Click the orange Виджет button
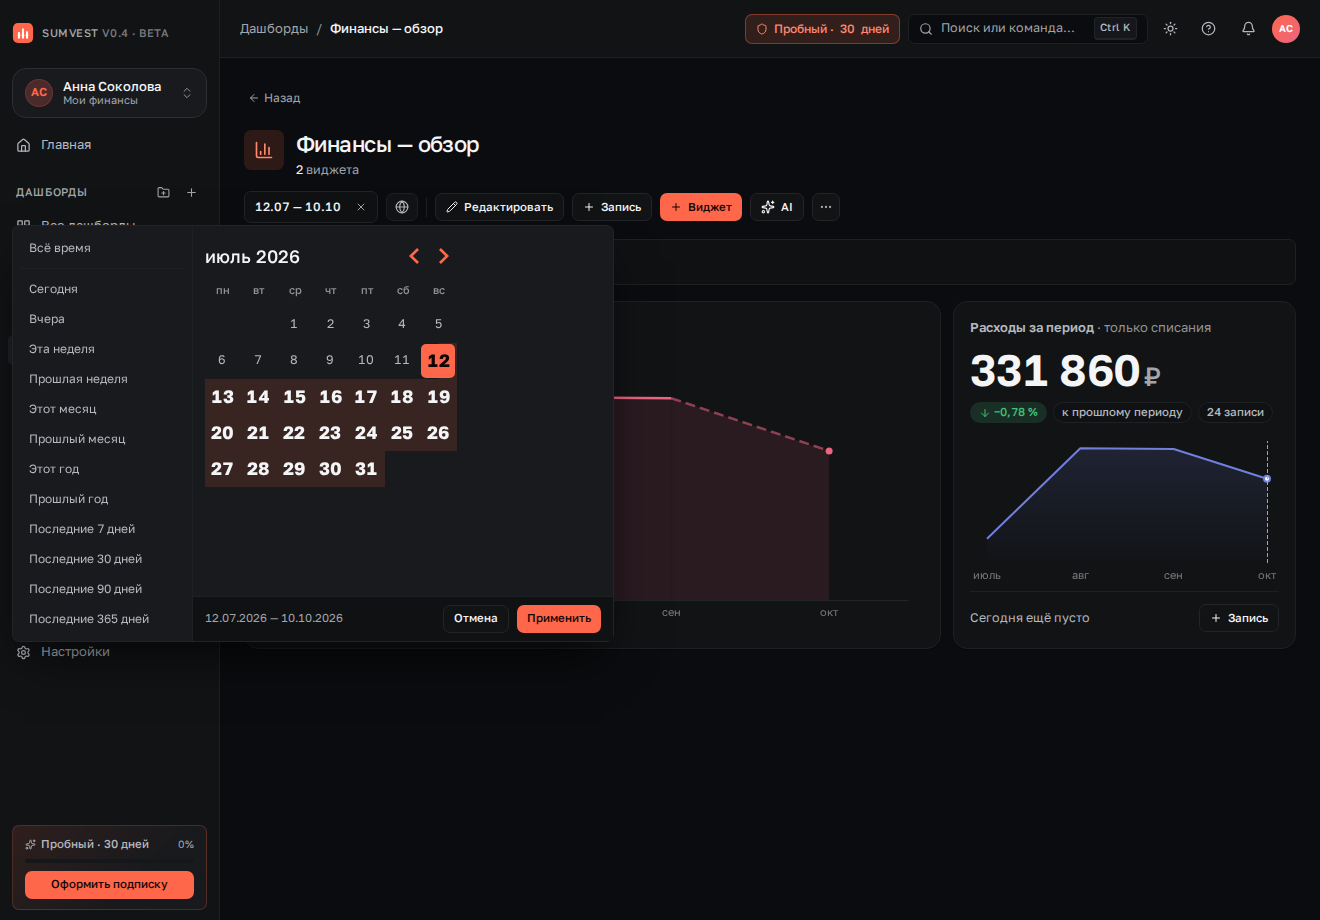The image size is (1320, 920). point(701,207)
